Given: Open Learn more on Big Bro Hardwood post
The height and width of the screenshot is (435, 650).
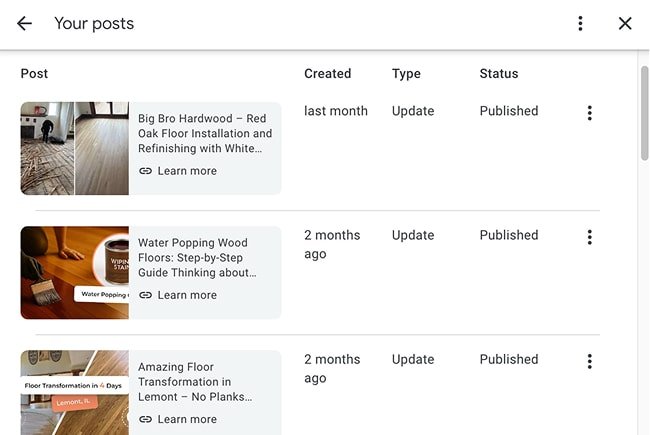Looking at the screenshot, I should (x=187, y=171).
